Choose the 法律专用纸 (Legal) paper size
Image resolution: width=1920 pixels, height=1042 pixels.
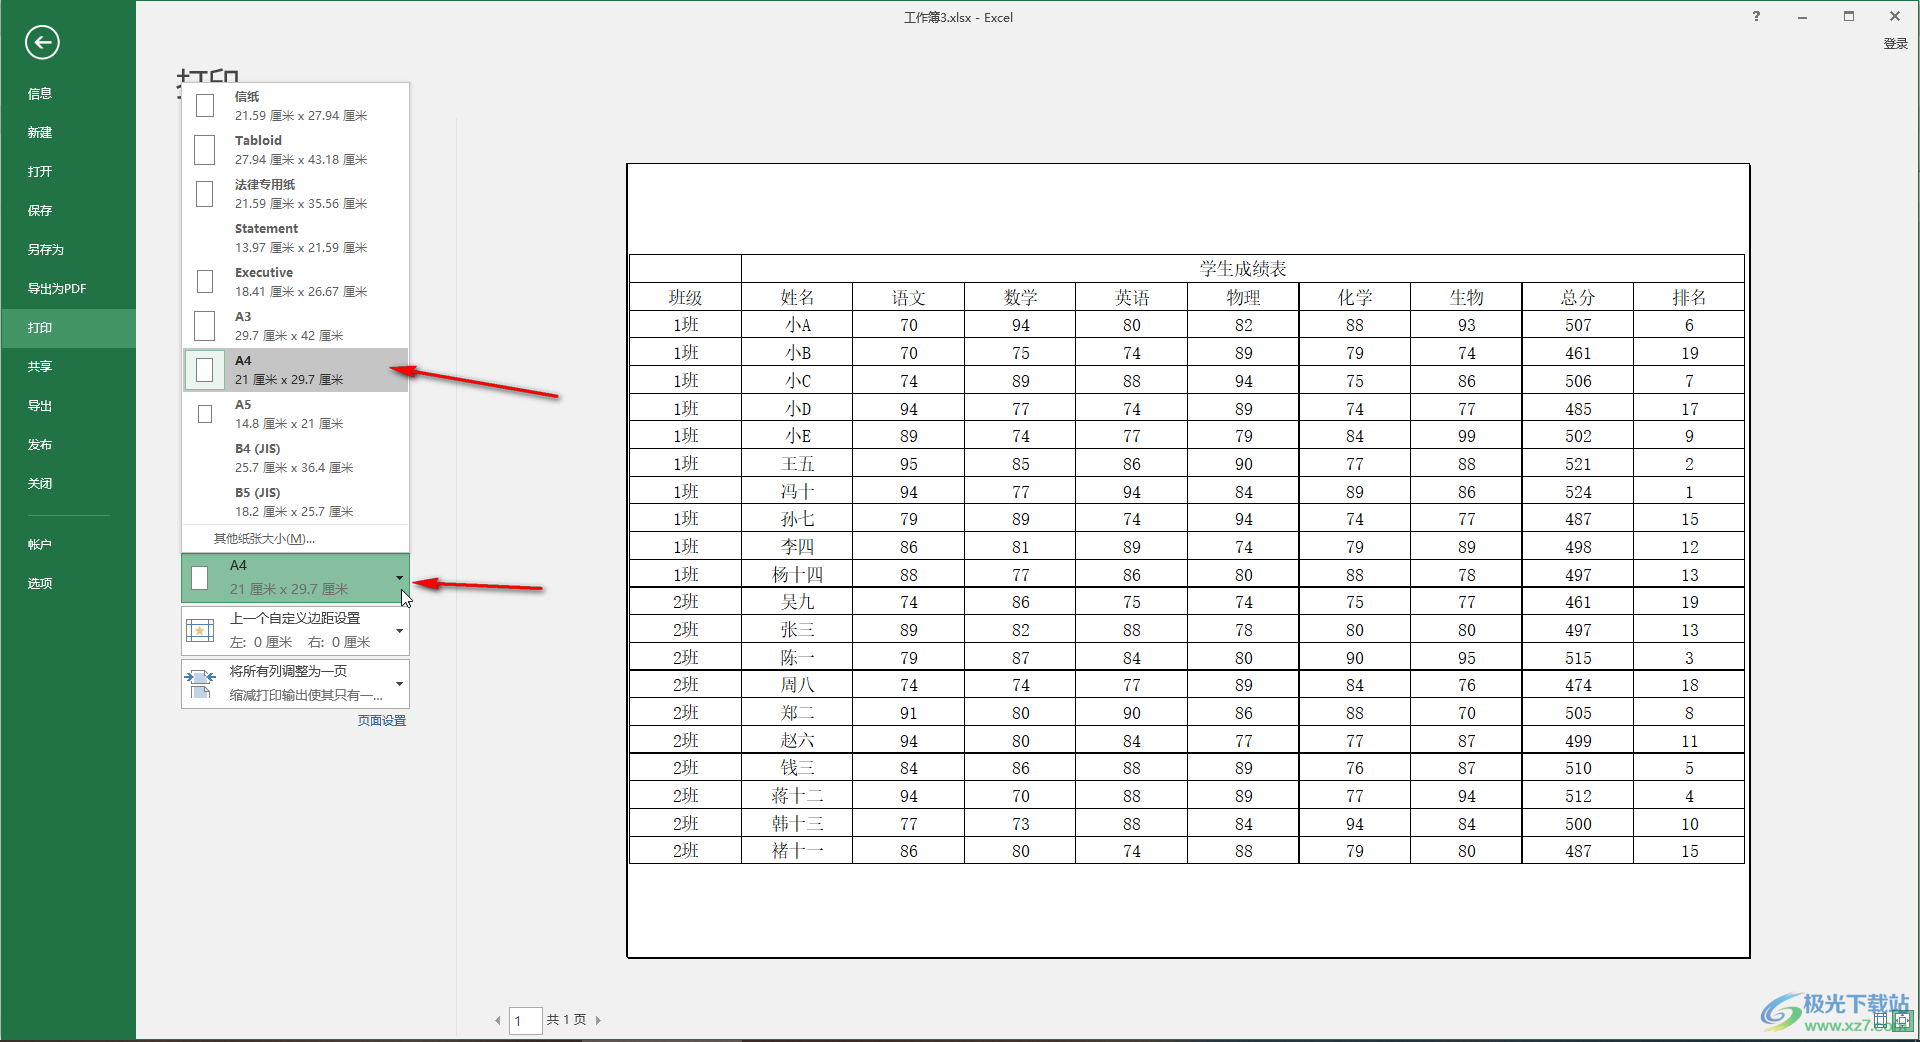295,194
